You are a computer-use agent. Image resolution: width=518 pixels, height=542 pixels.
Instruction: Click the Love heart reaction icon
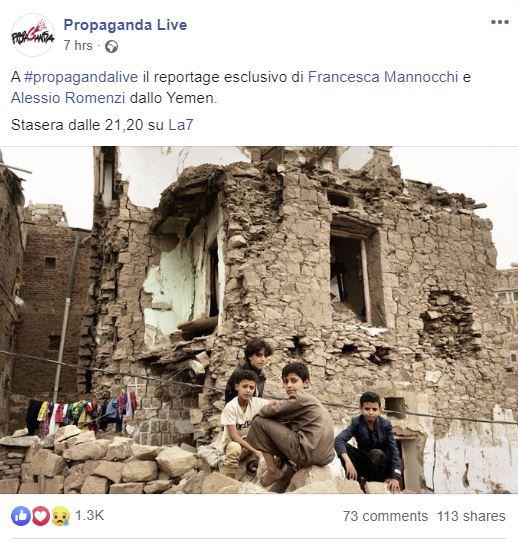41,516
